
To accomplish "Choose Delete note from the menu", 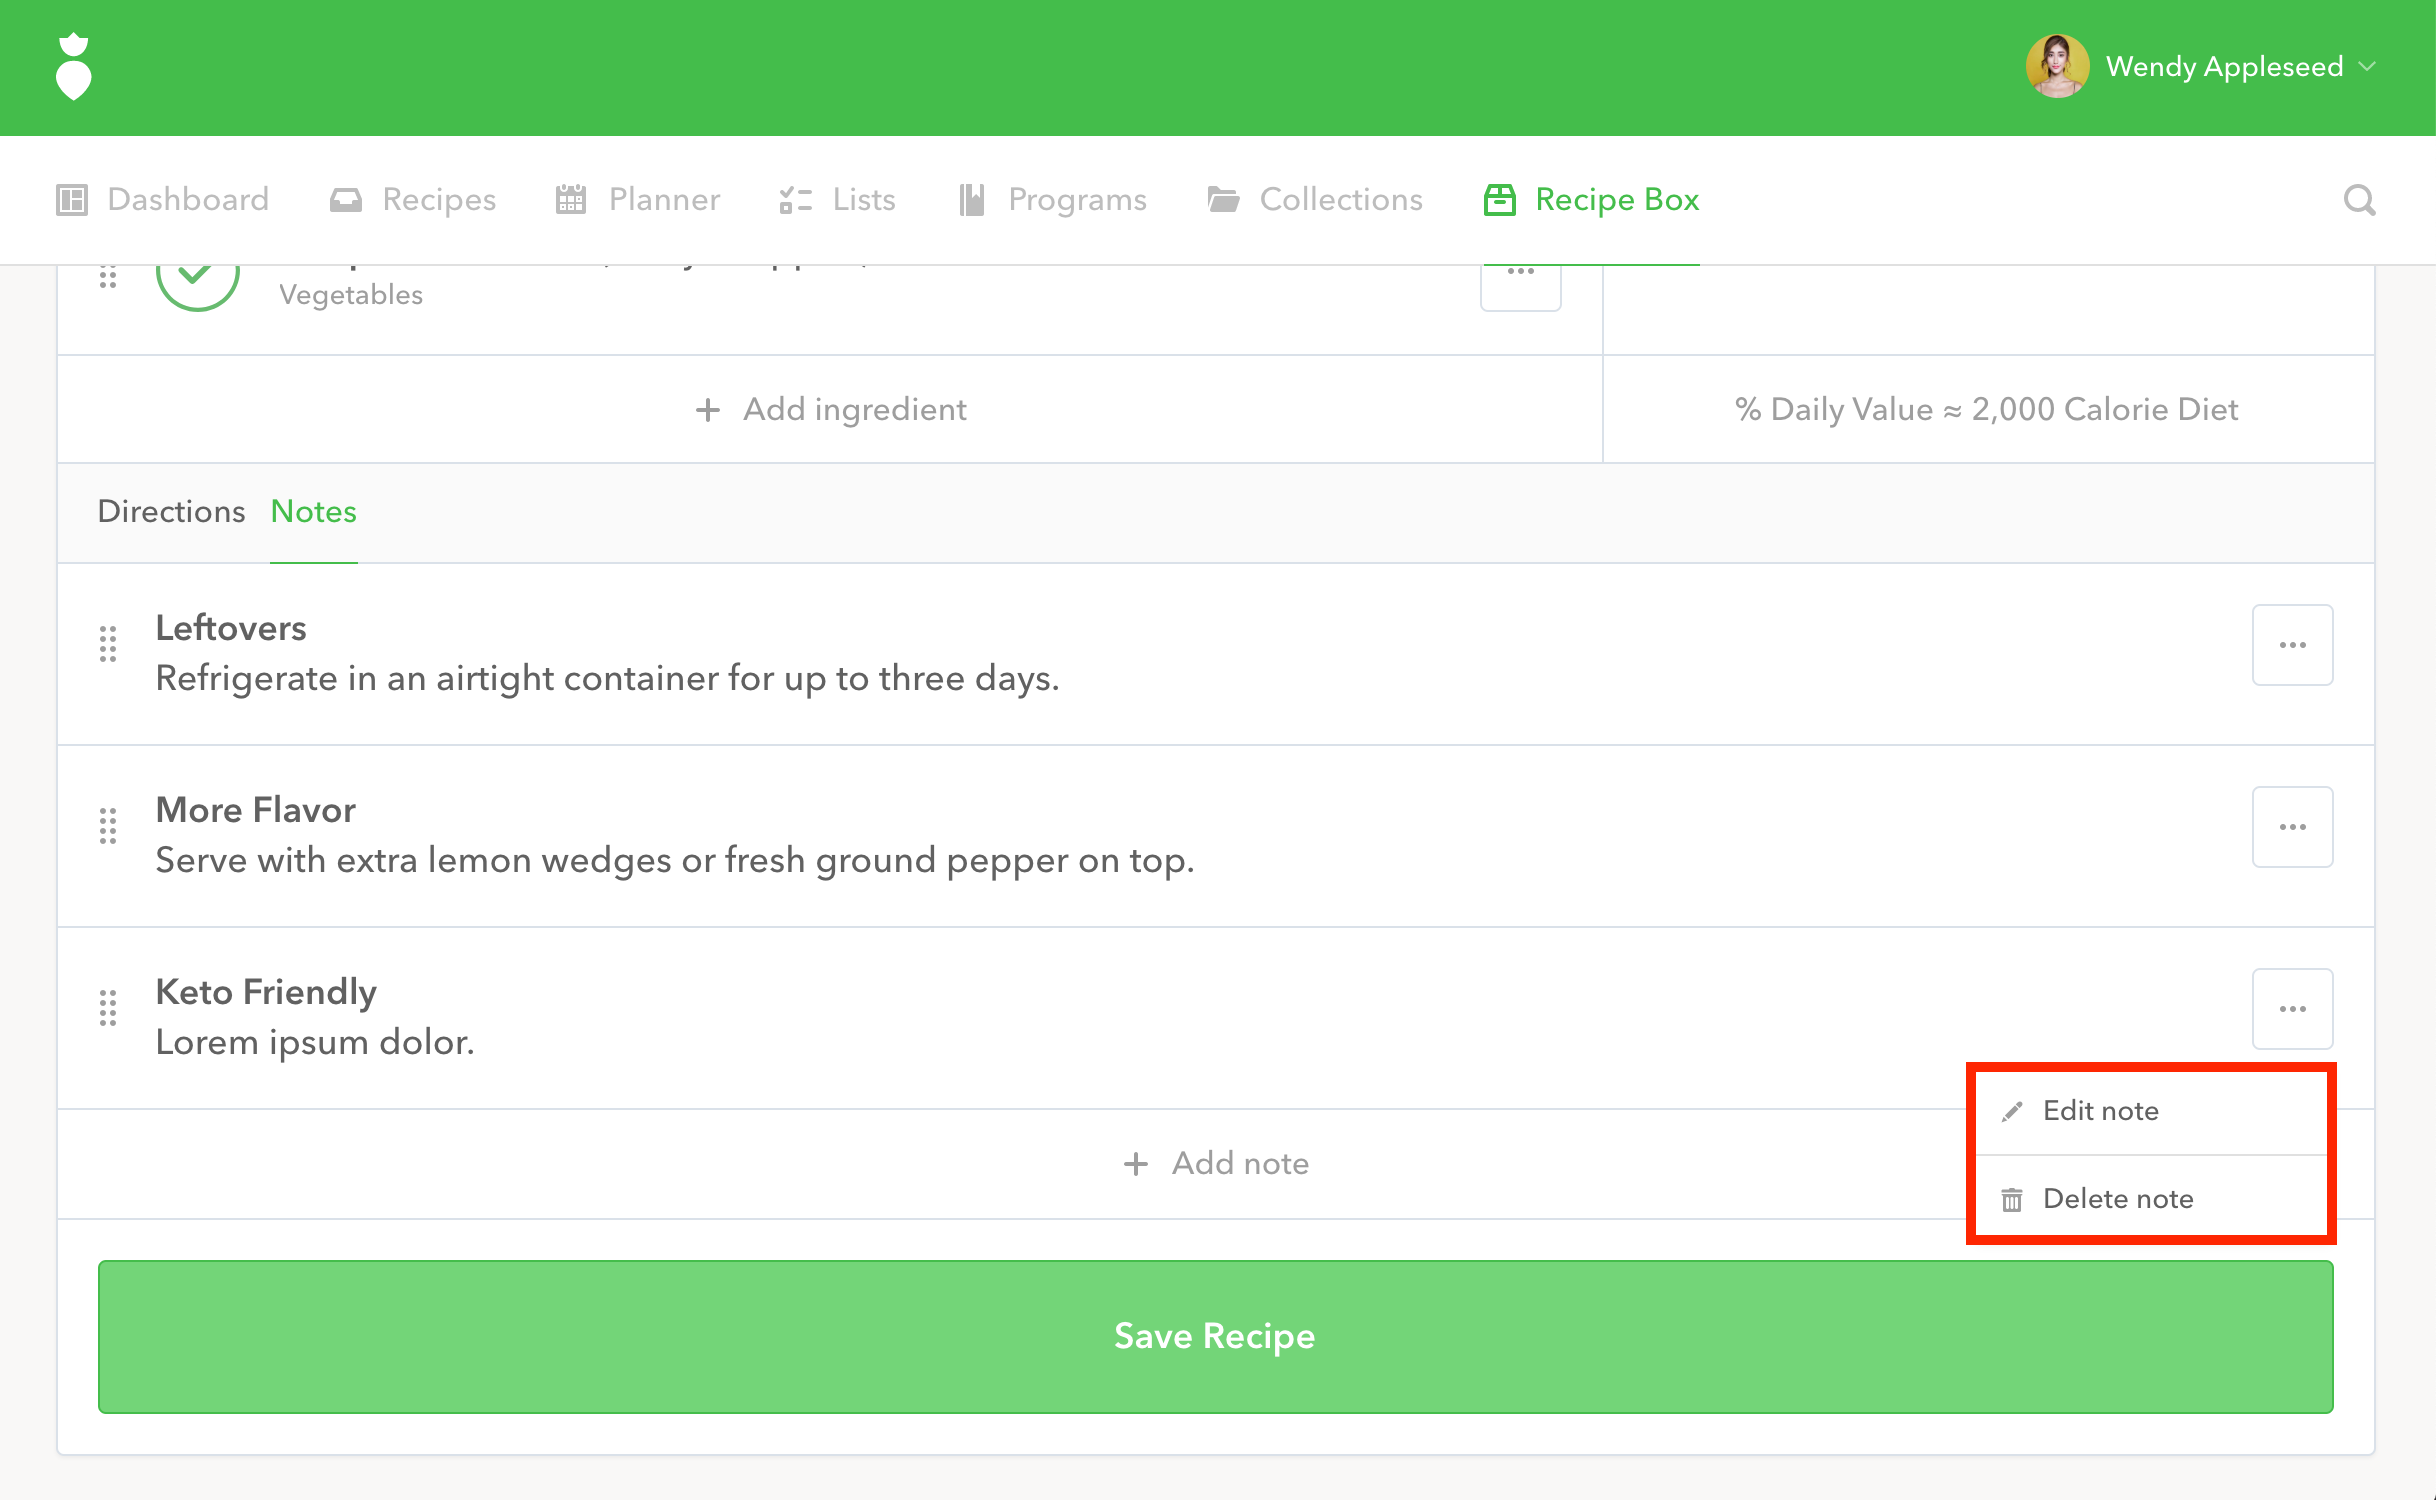I will [x=2117, y=1199].
